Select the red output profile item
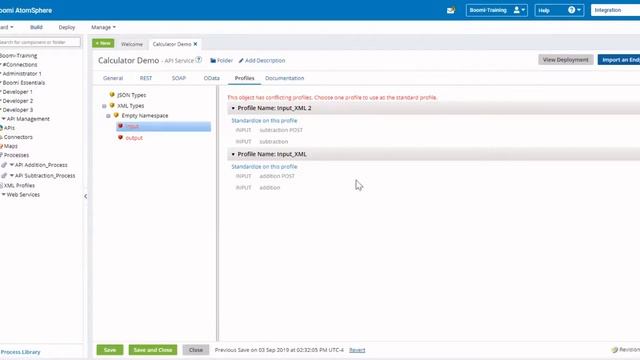640x360 pixels. coord(134,138)
